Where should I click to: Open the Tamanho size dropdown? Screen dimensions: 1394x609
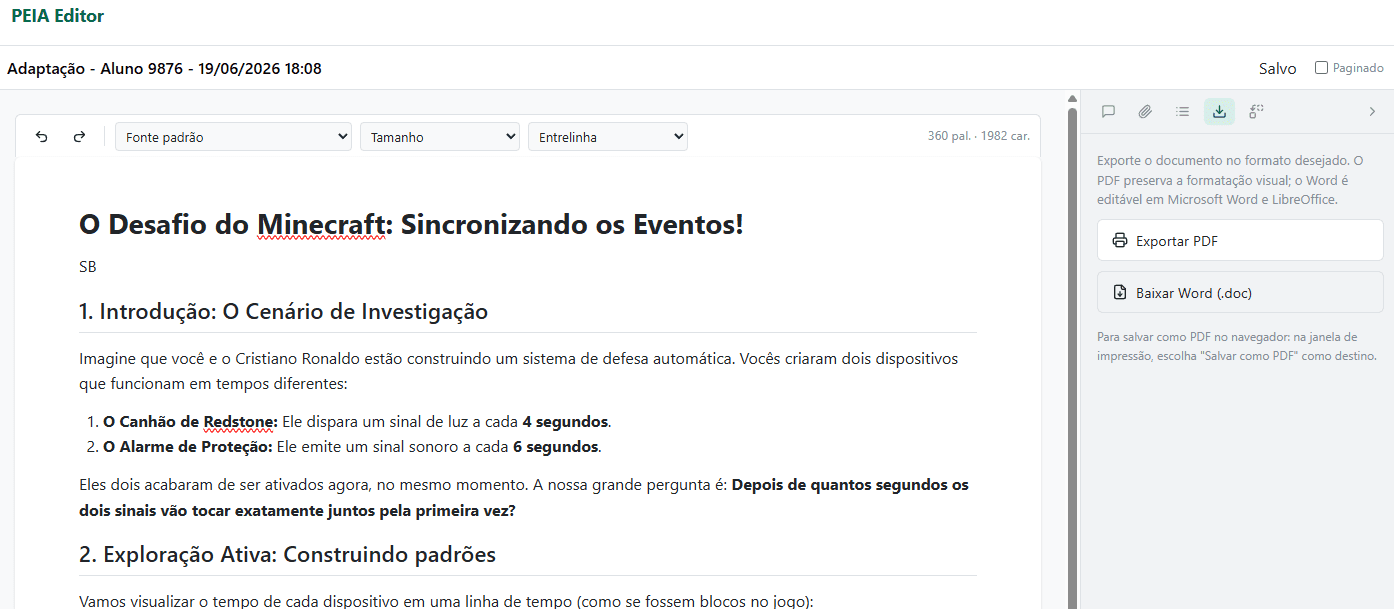point(440,137)
